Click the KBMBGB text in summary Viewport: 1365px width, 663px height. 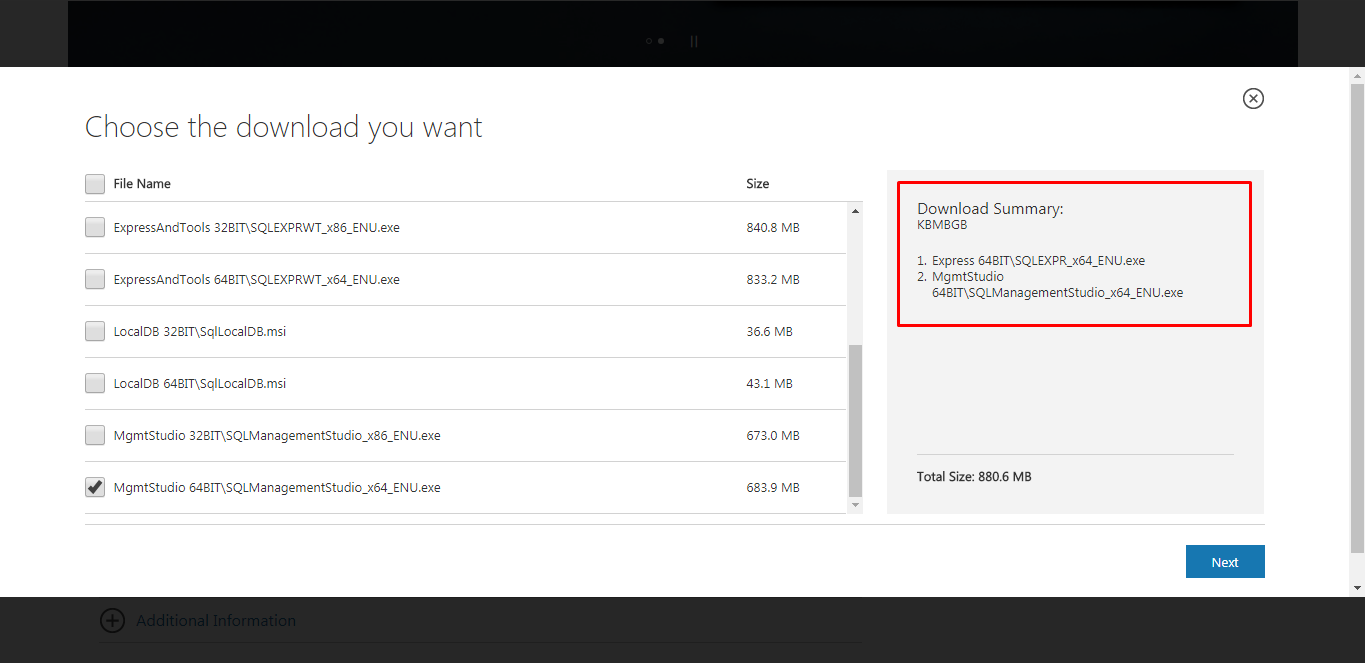tap(942, 225)
